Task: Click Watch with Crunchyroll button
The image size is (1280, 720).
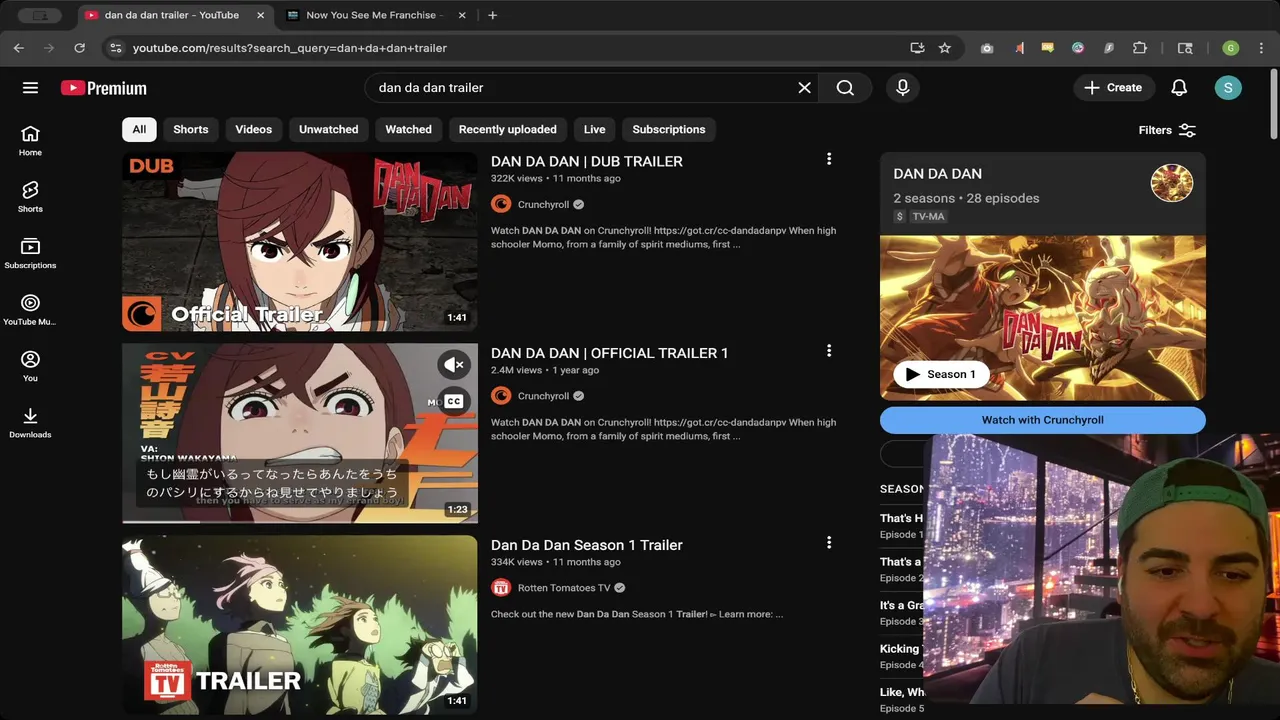Action: click(1043, 420)
